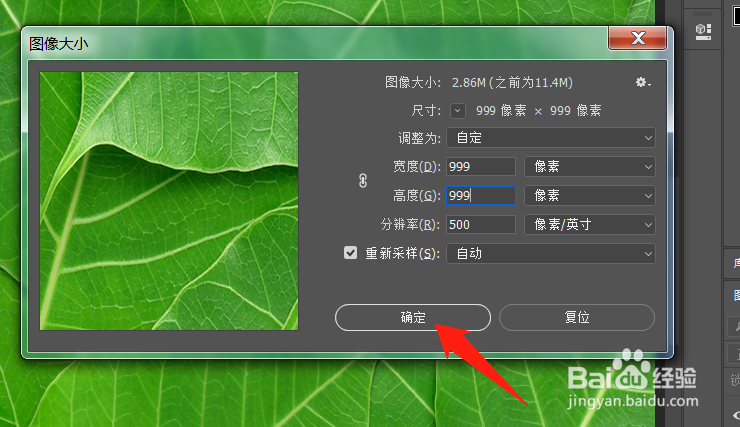The image size is (740, 427).
Task: Open the 高度 unit 像素 dropdown
Action: point(589,195)
